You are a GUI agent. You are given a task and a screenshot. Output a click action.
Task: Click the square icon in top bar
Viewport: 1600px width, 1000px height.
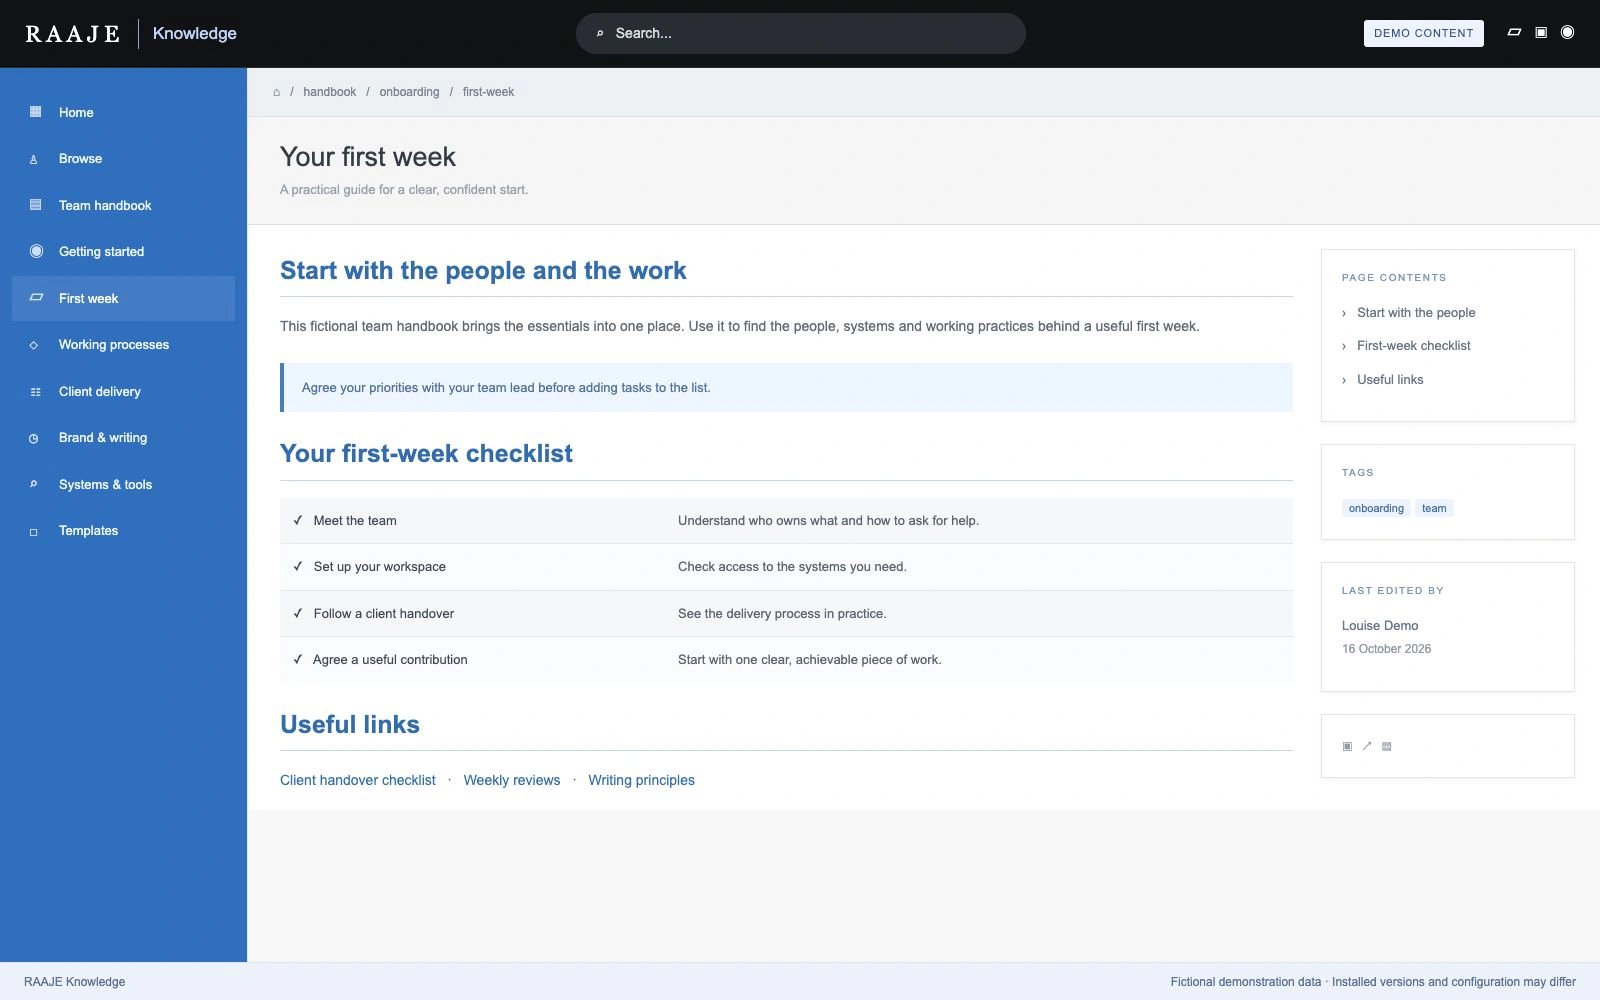1541,33
